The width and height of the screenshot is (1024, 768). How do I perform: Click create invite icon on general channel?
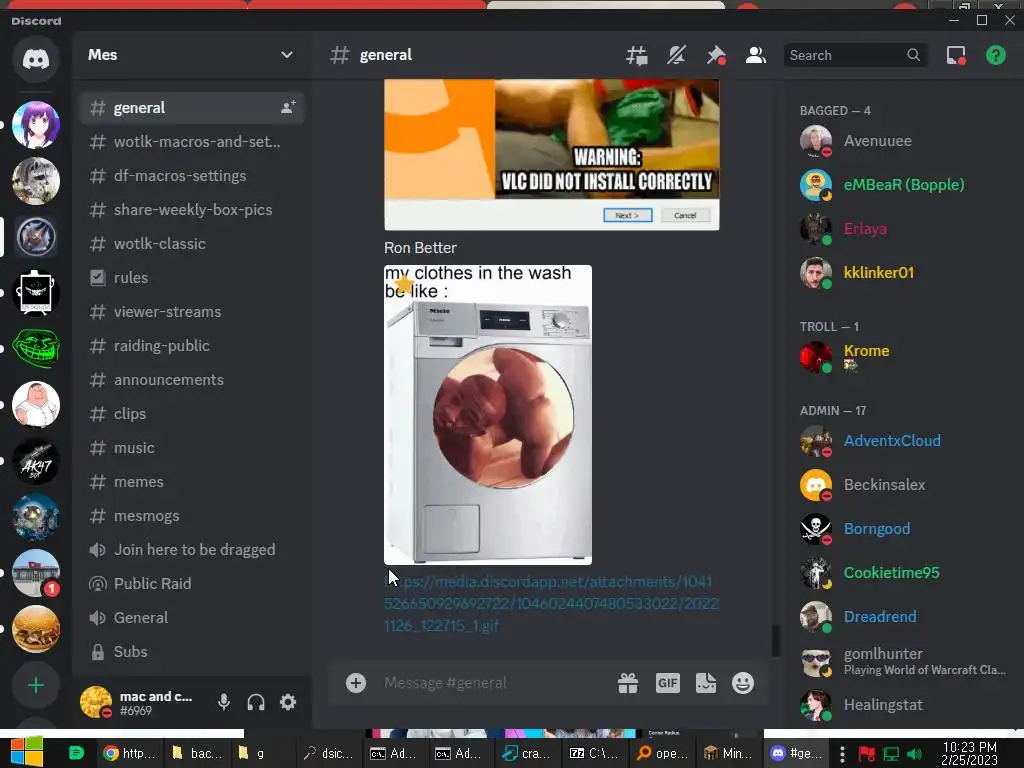point(288,107)
